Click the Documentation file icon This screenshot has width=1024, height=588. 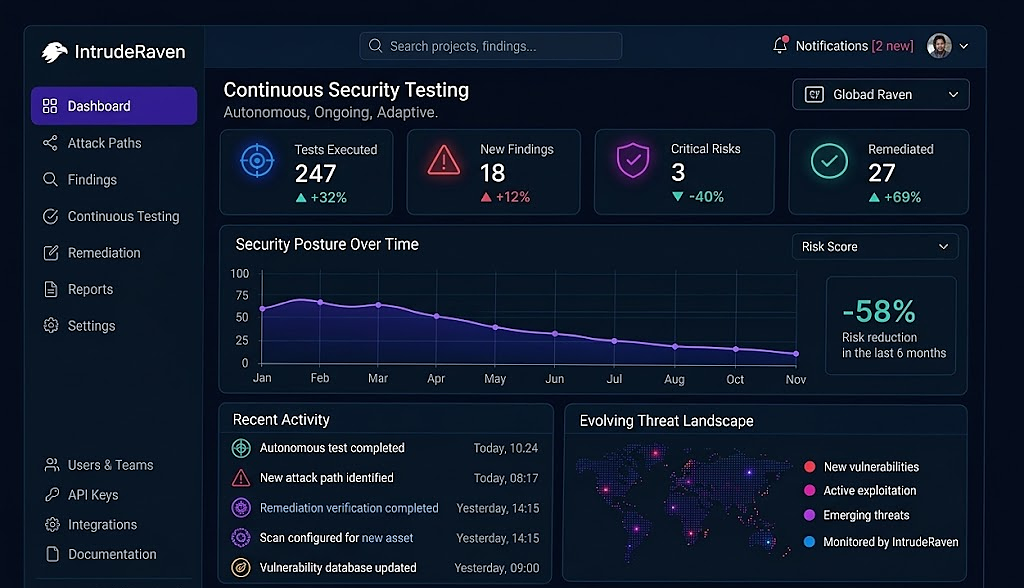coord(52,554)
